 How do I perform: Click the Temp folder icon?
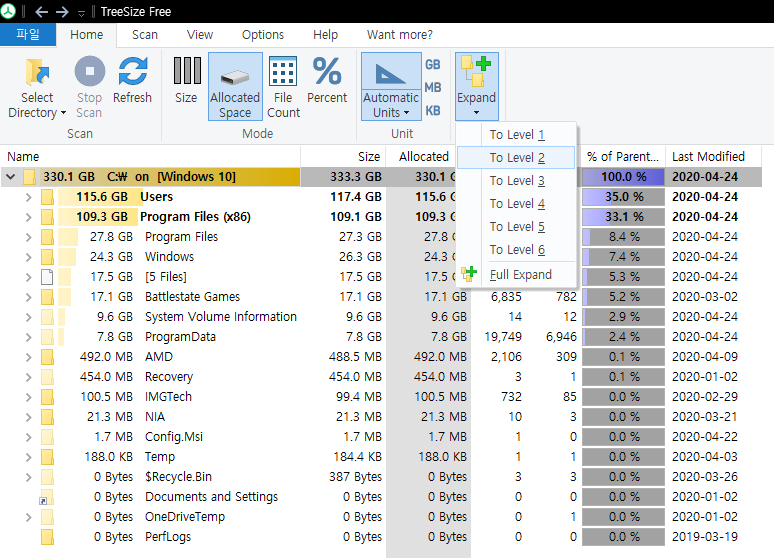(x=47, y=457)
